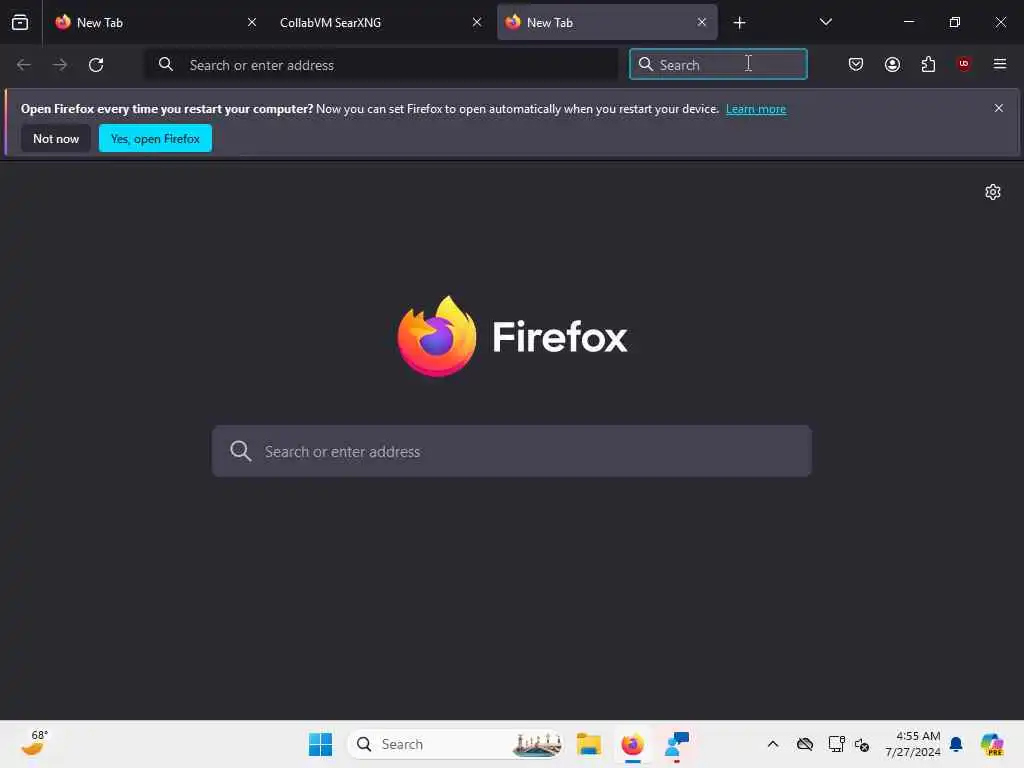Click the Windows taskbar Search box
Screen dimensions: 1024x768
(455, 744)
